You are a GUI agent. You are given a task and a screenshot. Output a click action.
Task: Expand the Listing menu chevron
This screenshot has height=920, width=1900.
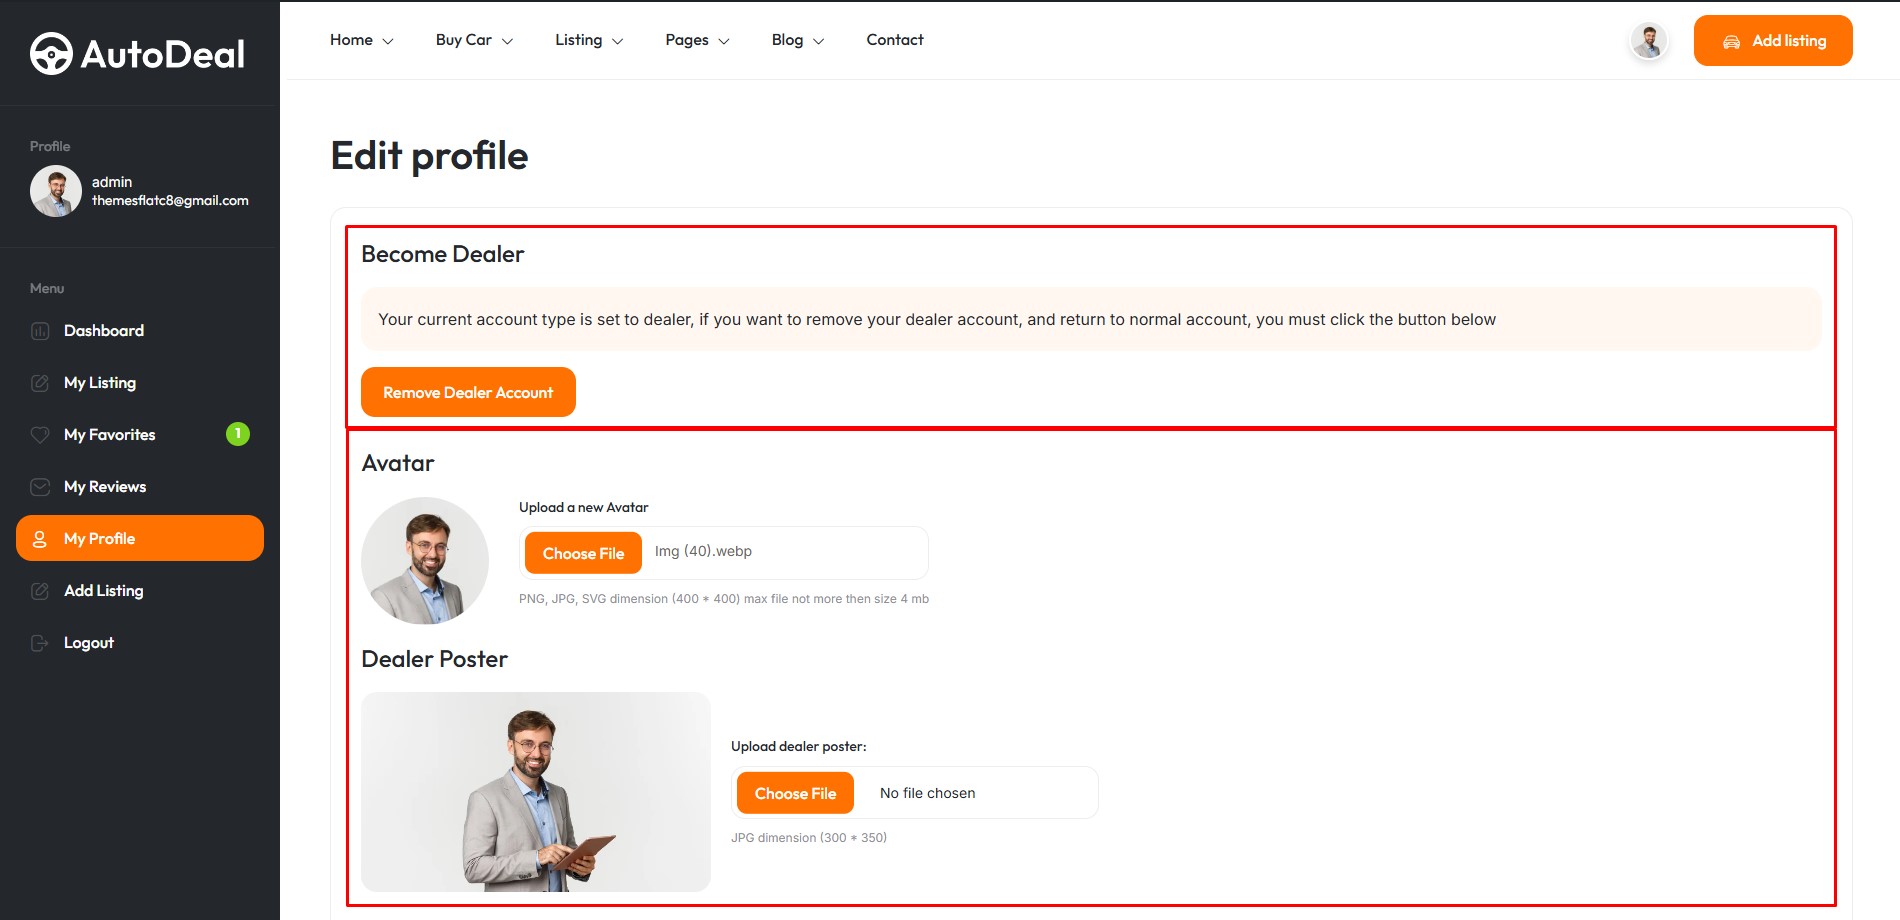coord(617,41)
